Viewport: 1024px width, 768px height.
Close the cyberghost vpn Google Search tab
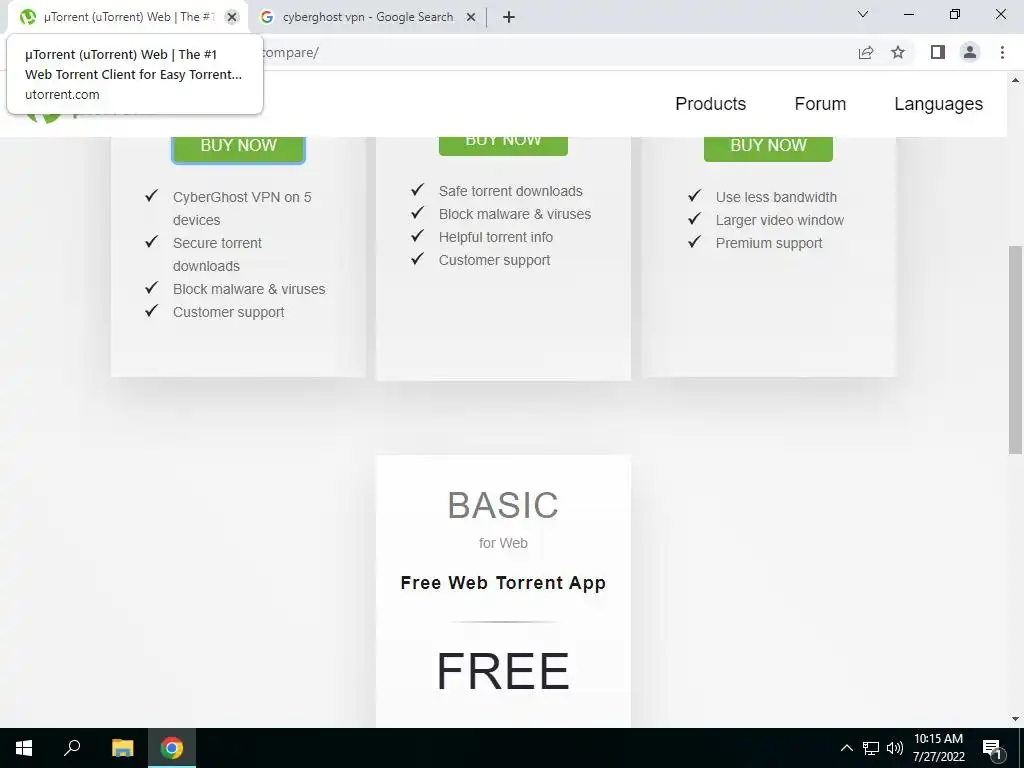coord(471,18)
